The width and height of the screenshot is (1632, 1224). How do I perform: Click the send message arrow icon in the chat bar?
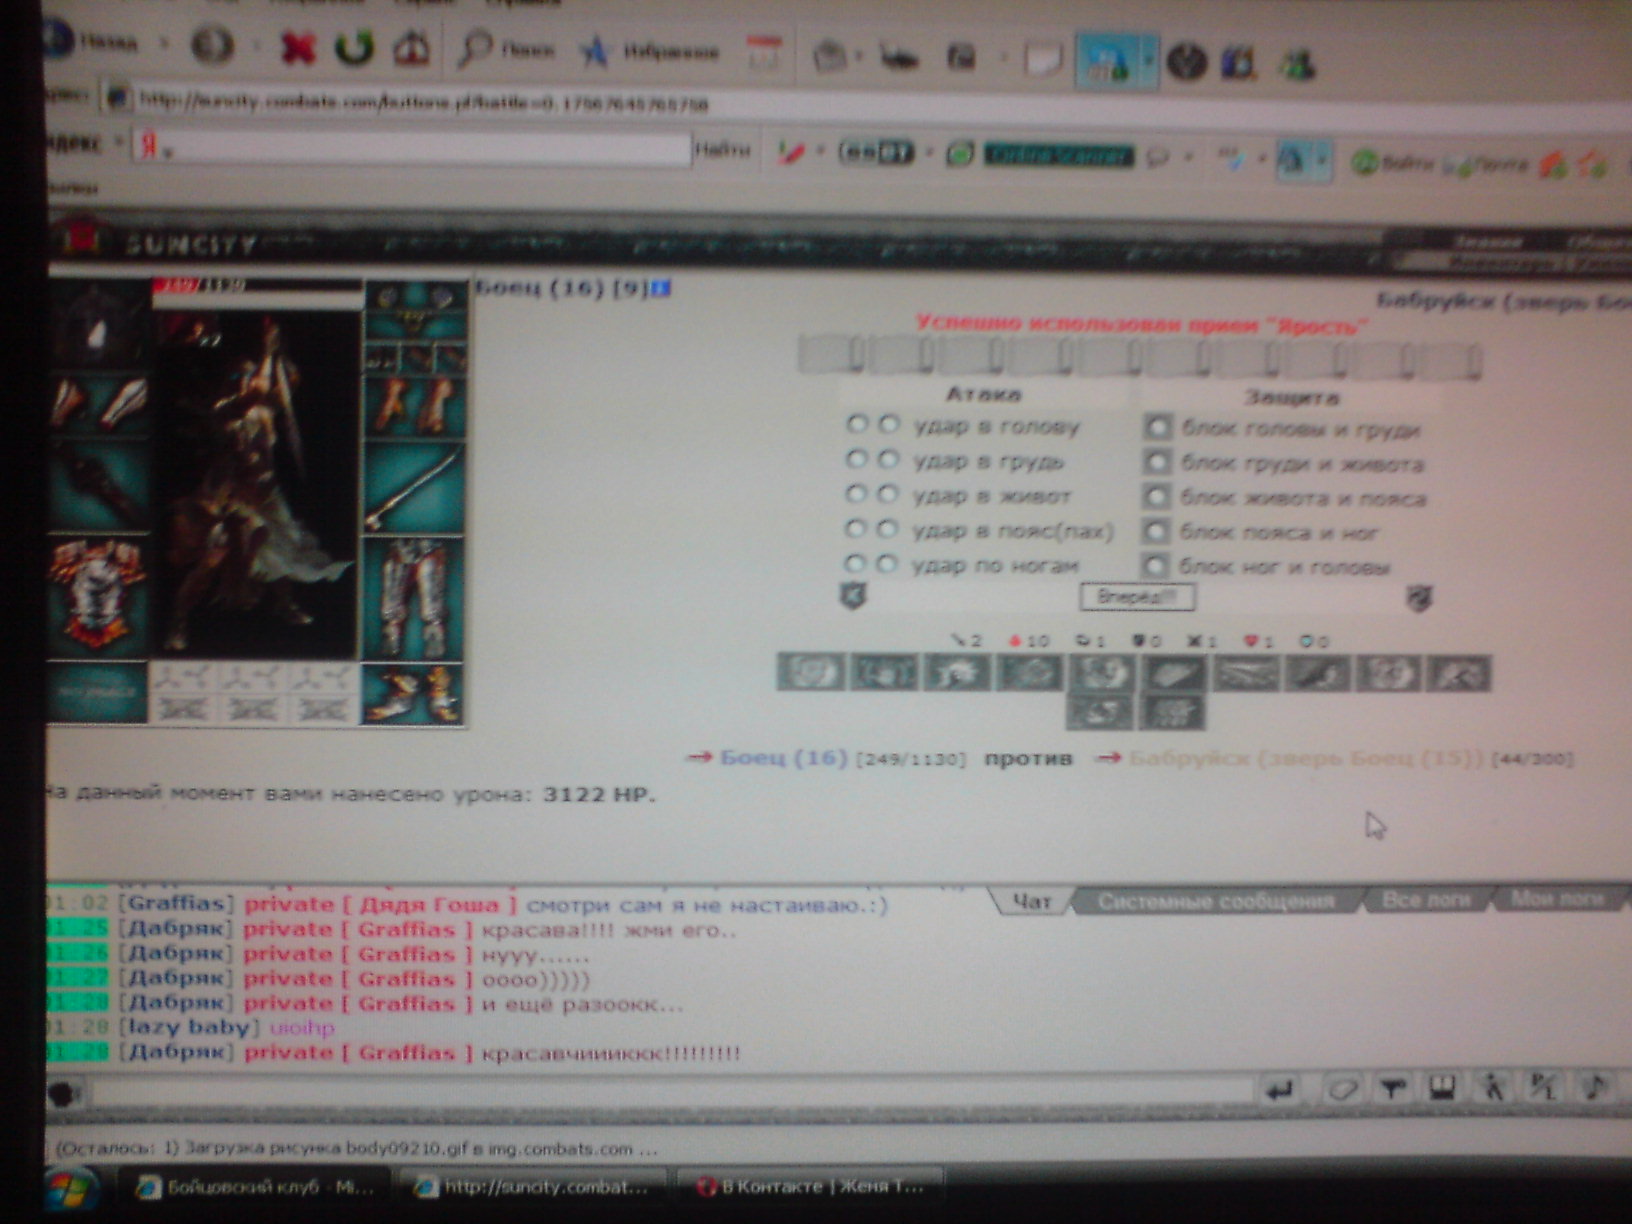[x=1279, y=1089]
